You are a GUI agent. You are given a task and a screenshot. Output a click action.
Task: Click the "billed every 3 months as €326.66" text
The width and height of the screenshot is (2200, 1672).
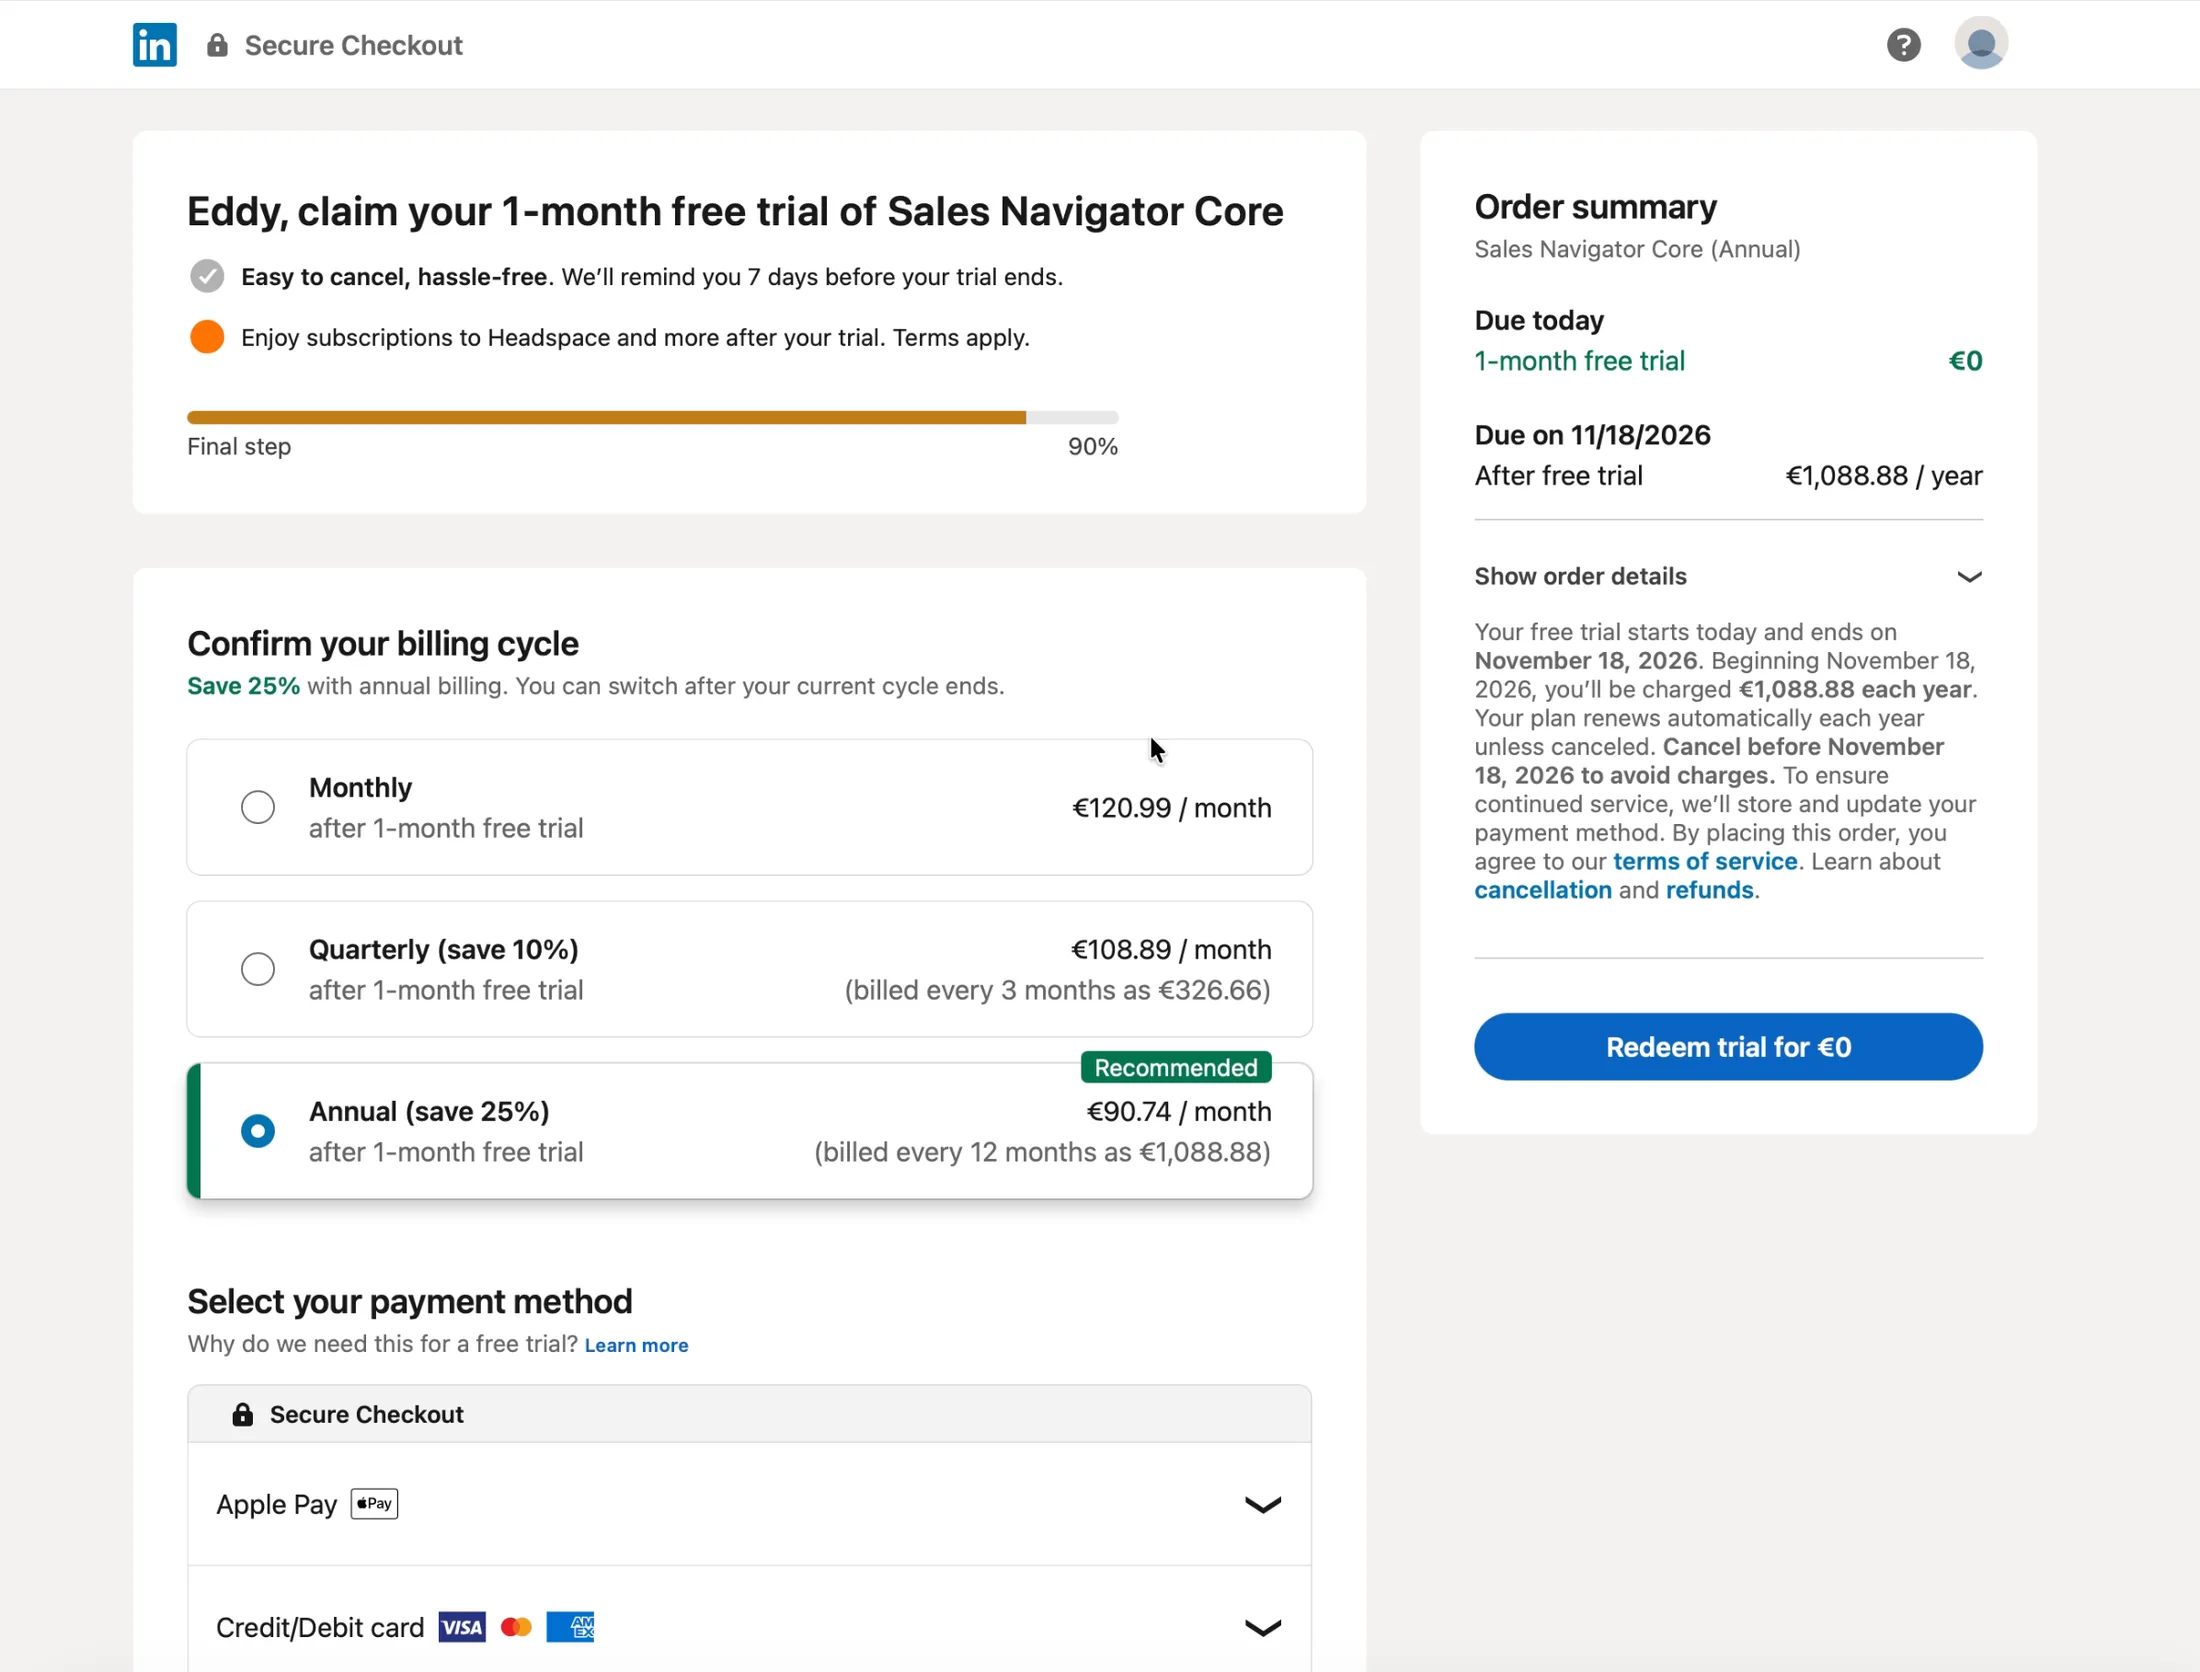click(1058, 990)
